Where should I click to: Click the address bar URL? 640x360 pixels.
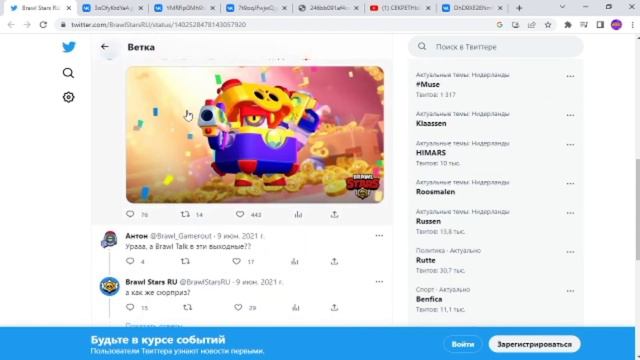point(158,24)
